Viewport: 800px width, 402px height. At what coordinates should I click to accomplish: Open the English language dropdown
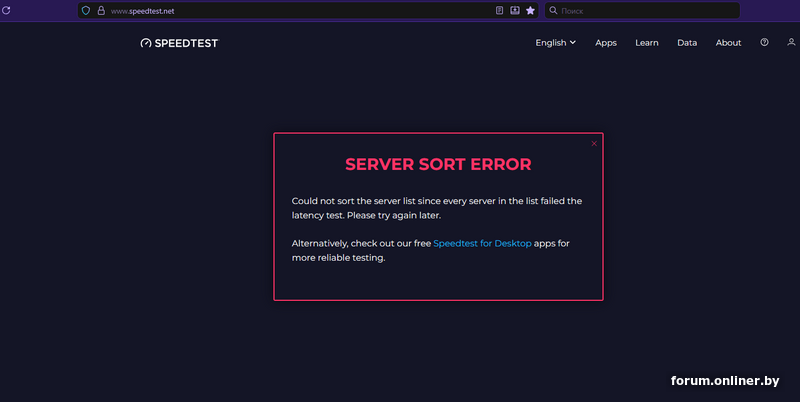tap(556, 43)
